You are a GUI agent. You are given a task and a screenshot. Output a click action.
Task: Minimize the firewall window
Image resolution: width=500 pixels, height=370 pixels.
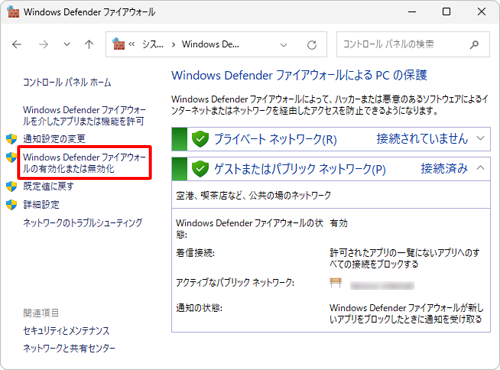[x=412, y=12]
